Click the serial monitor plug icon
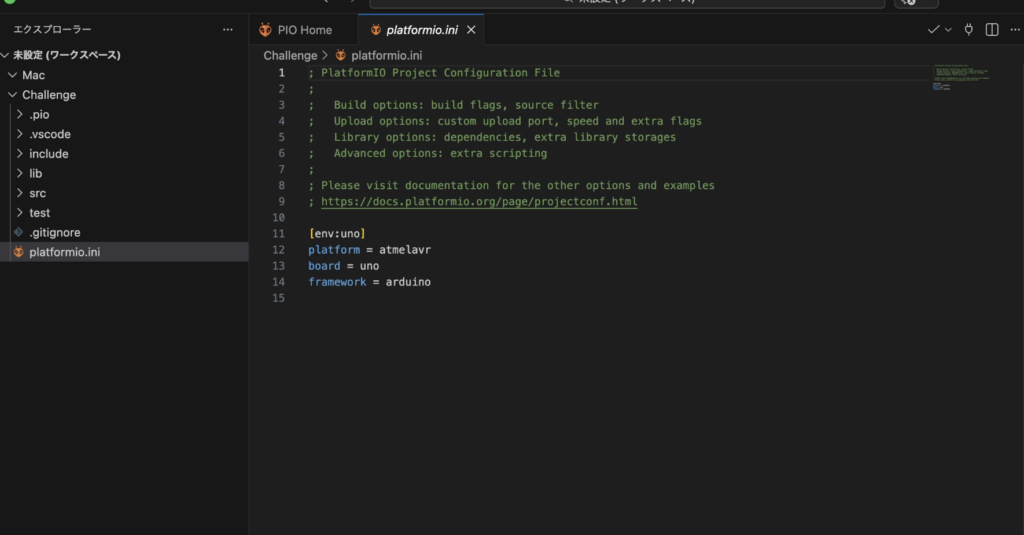1024x535 pixels. tap(968, 30)
